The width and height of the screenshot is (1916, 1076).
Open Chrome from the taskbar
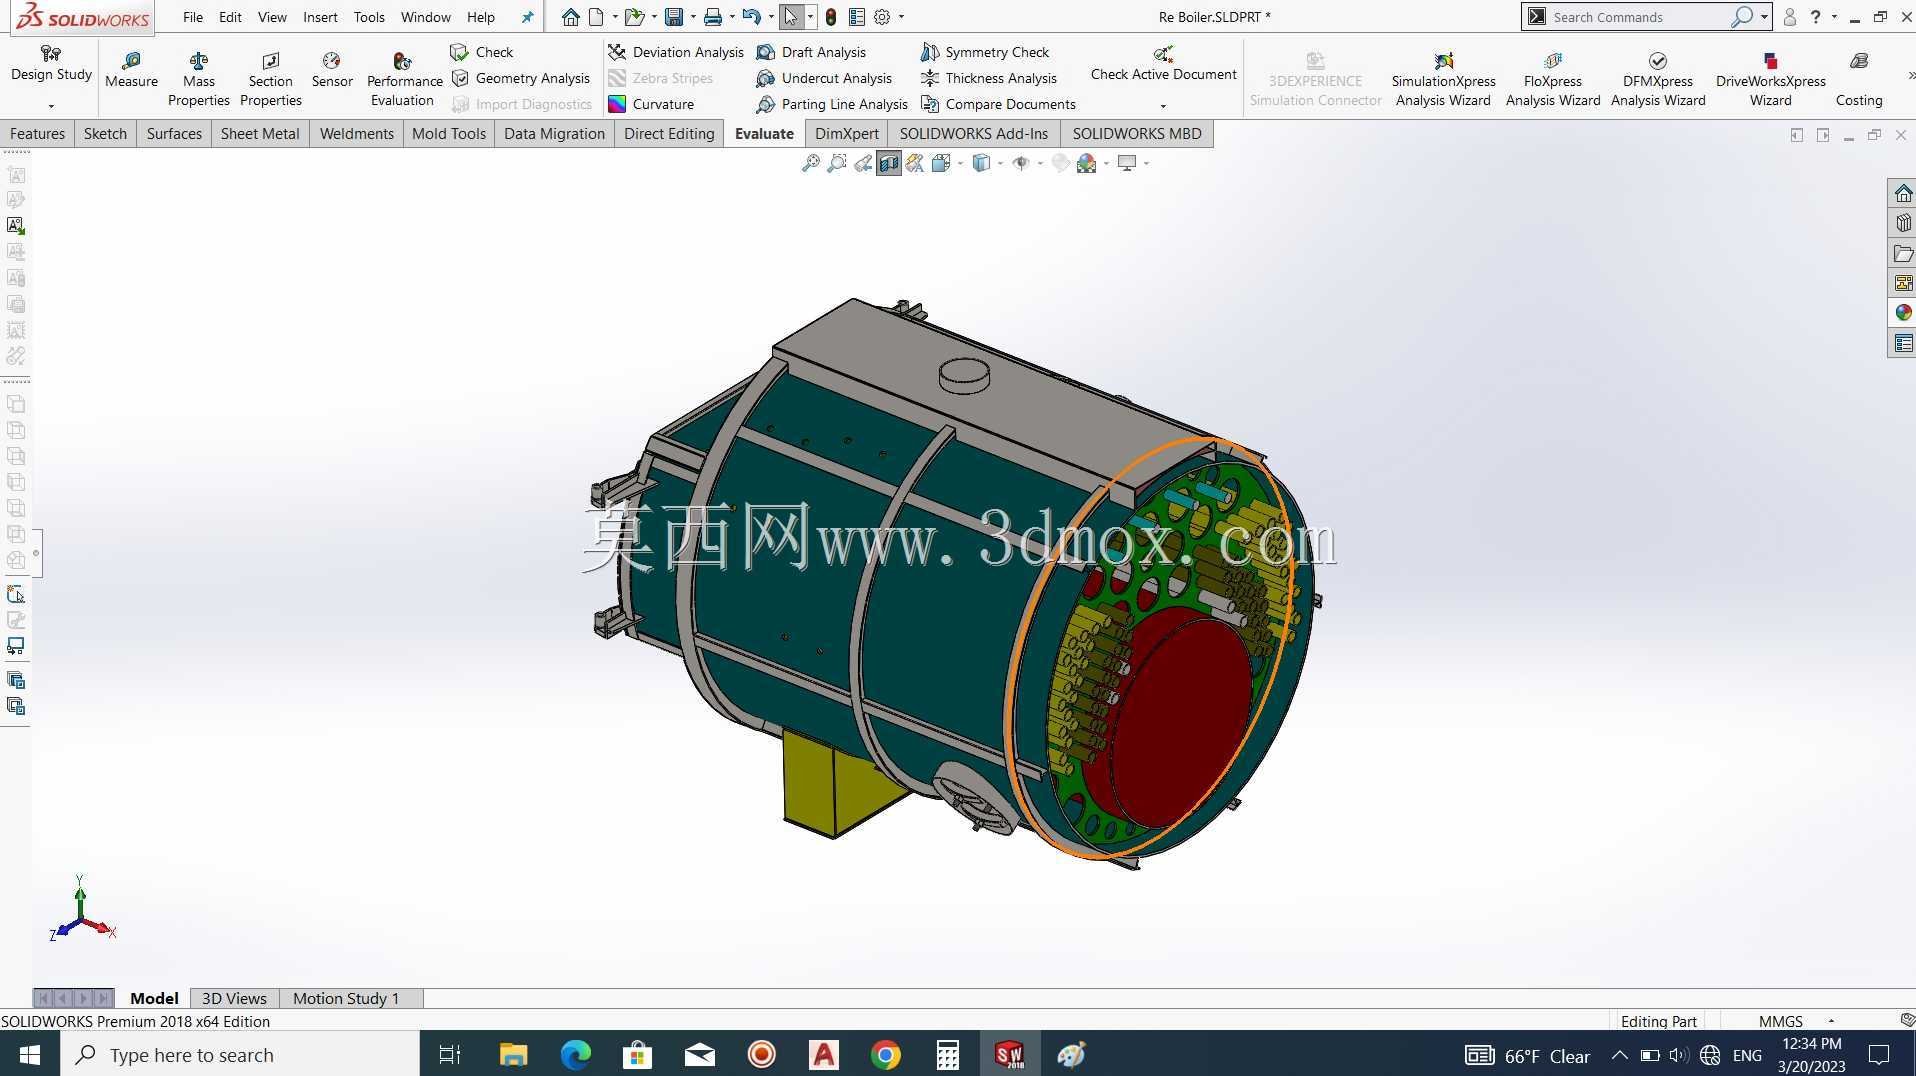[x=885, y=1055]
